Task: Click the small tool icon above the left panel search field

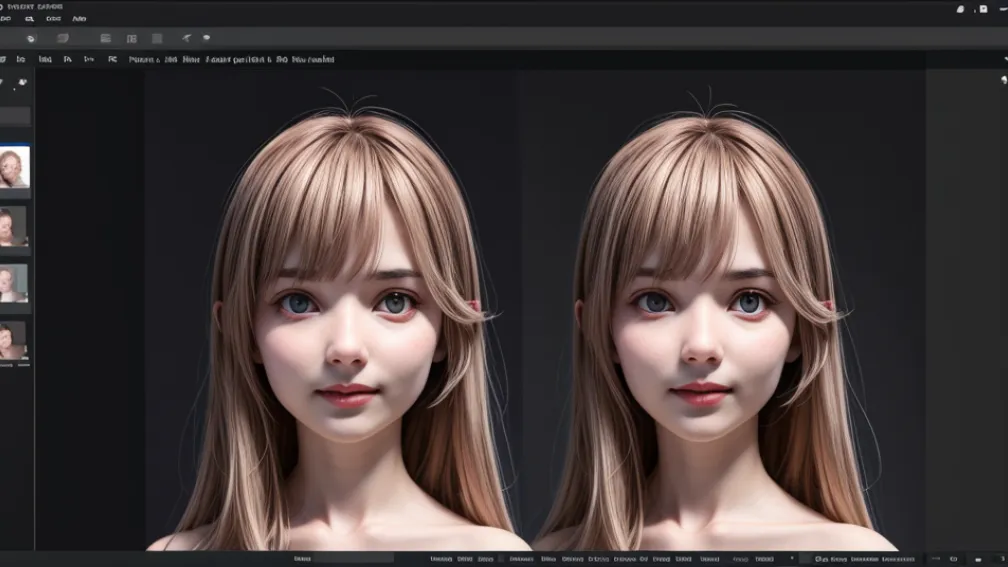Action: click(22, 82)
